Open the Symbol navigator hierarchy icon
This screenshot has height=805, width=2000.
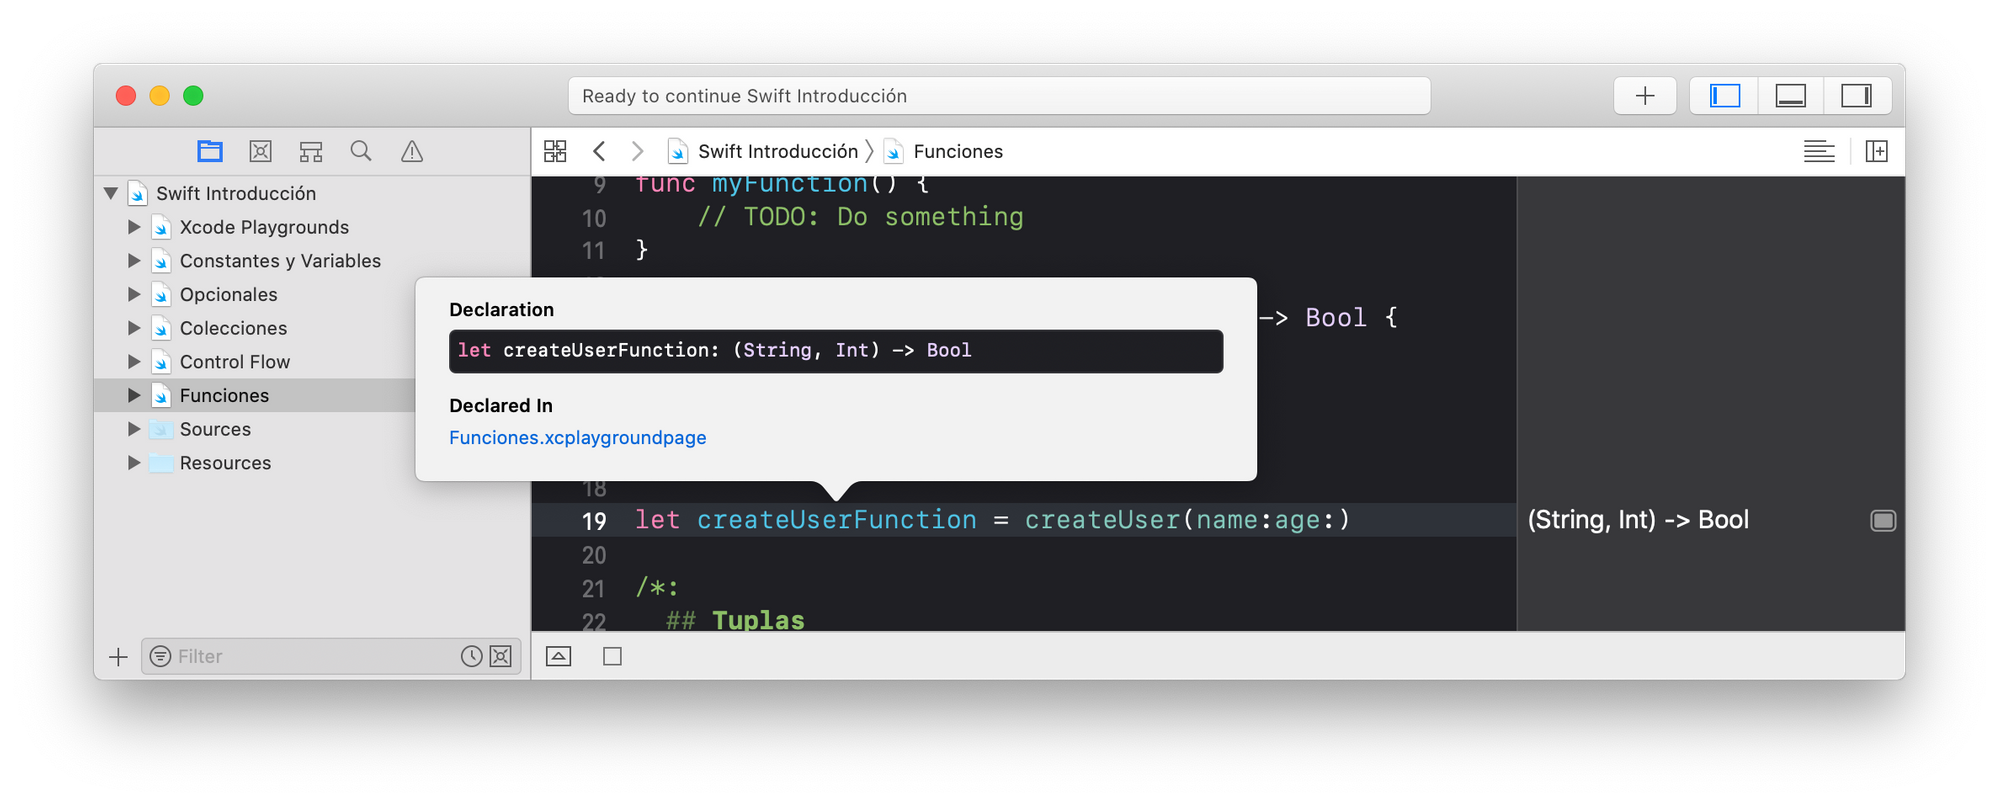click(311, 151)
